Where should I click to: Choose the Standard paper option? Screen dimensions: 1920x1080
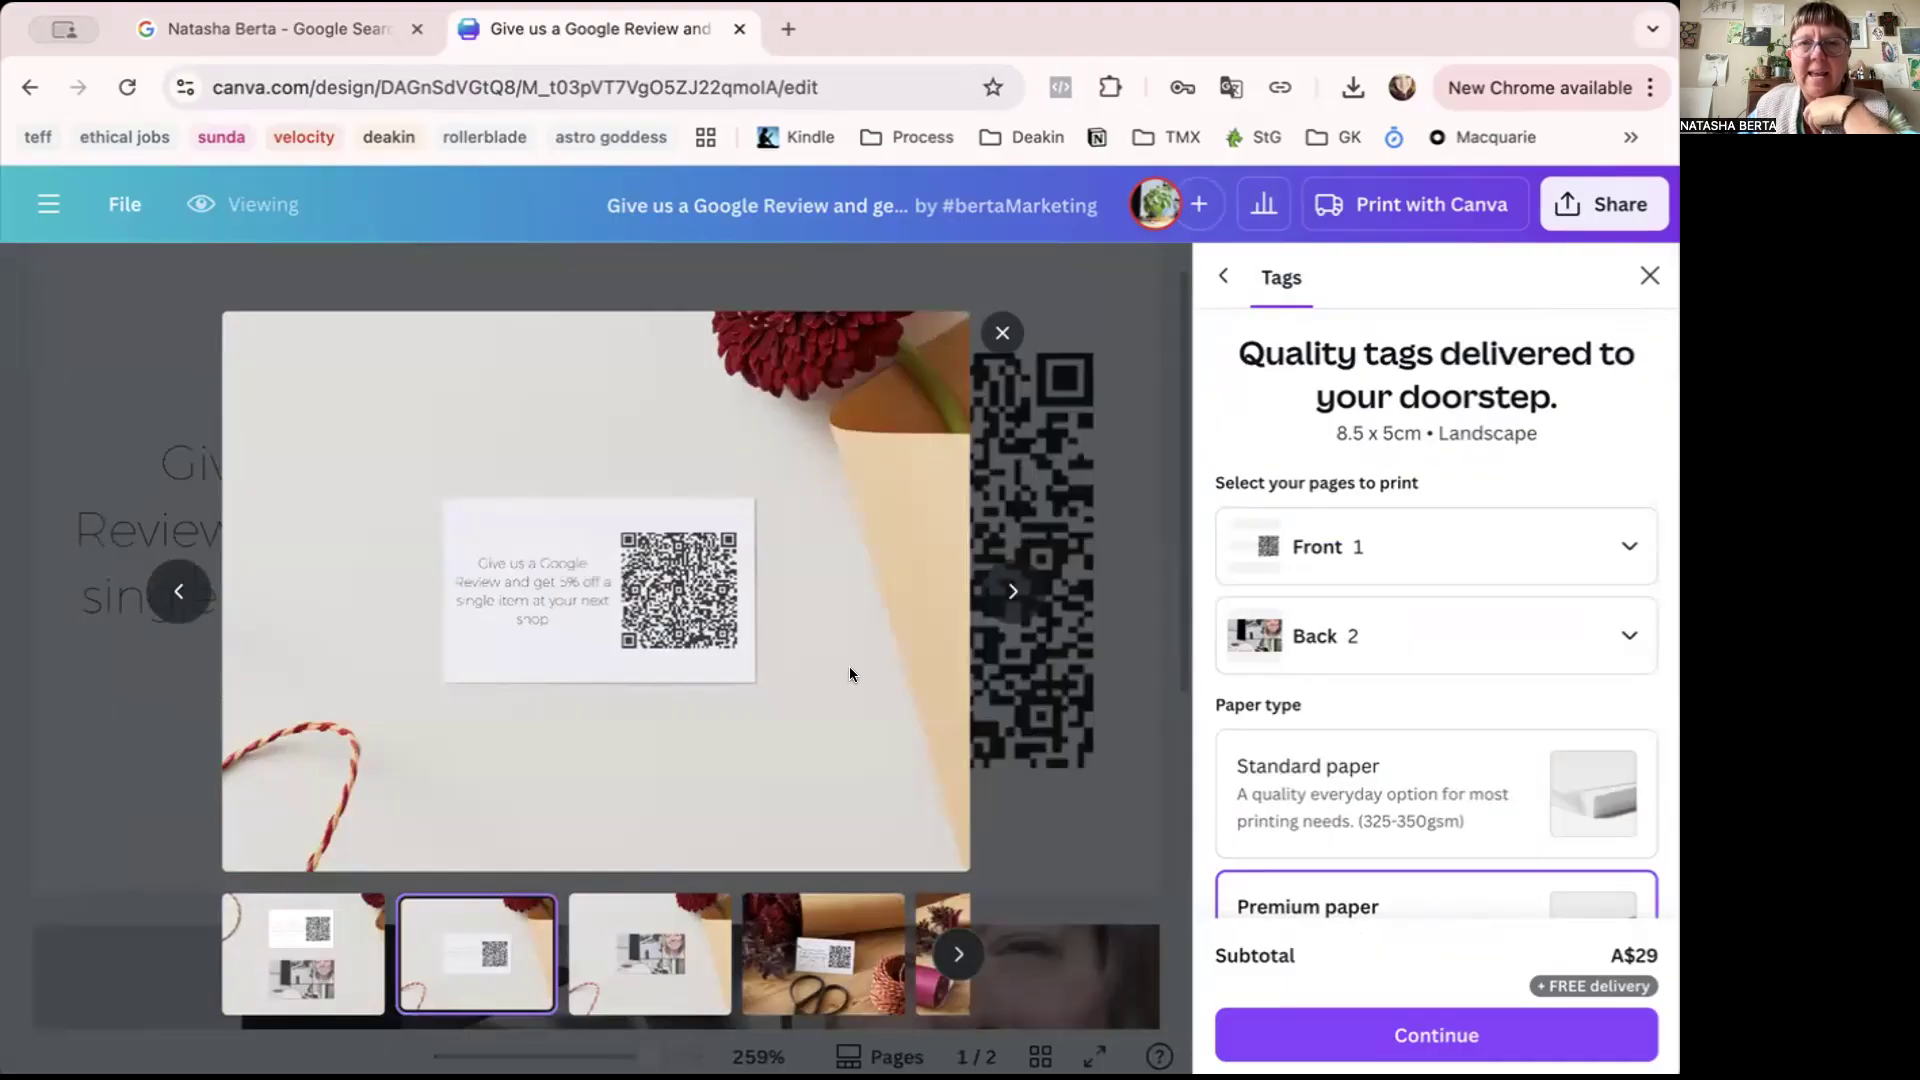point(1436,794)
